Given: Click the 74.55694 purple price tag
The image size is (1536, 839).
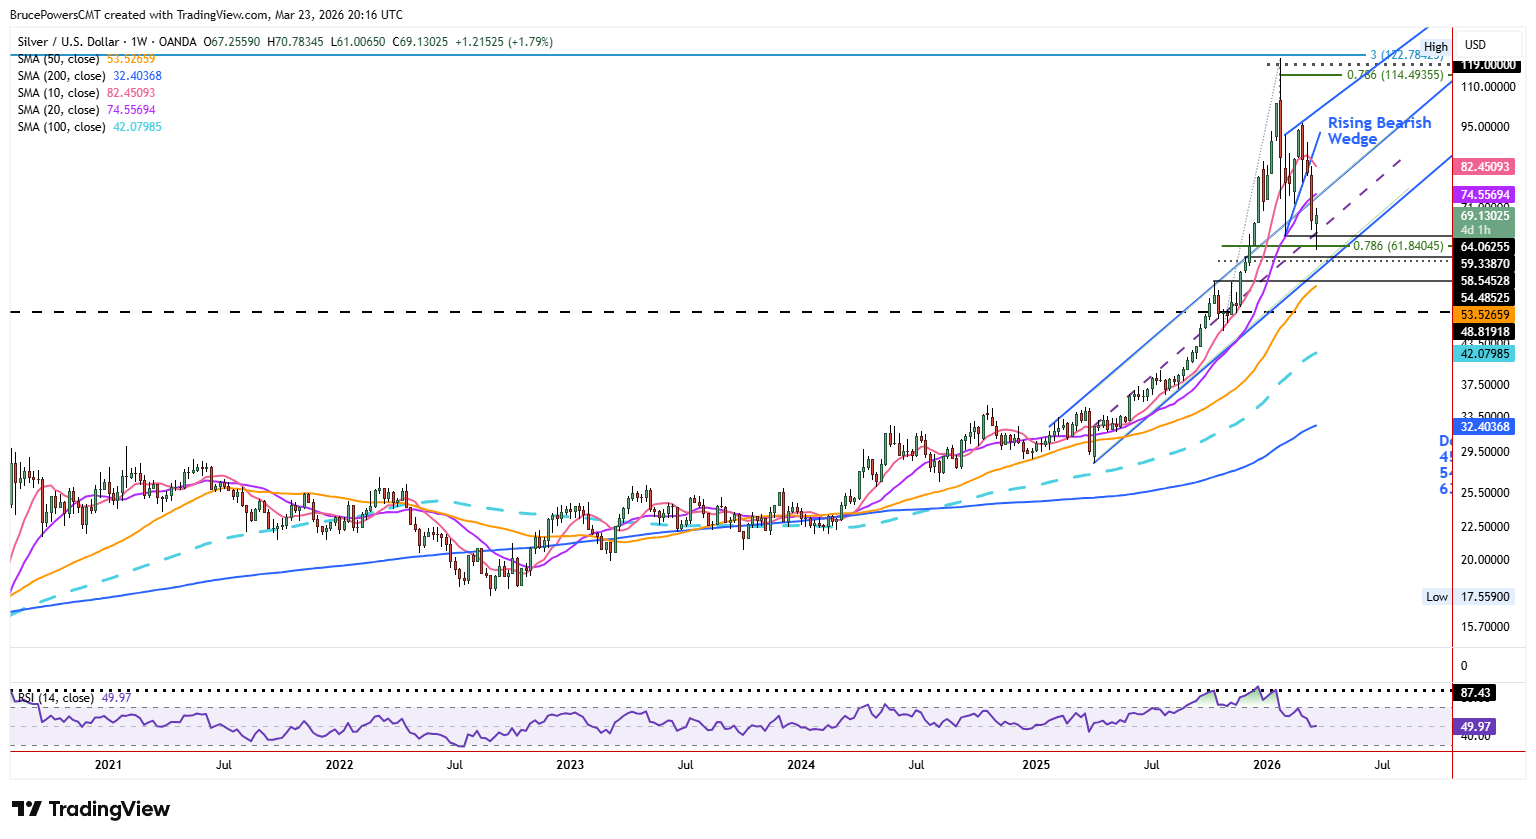Looking at the screenshot, I should [x=1485, y=195].
